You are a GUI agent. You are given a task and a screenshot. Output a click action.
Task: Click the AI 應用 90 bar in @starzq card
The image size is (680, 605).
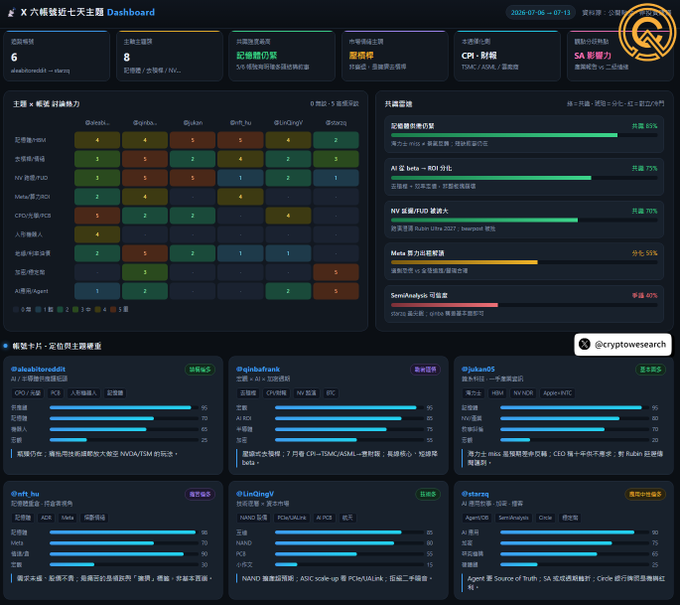574,532
